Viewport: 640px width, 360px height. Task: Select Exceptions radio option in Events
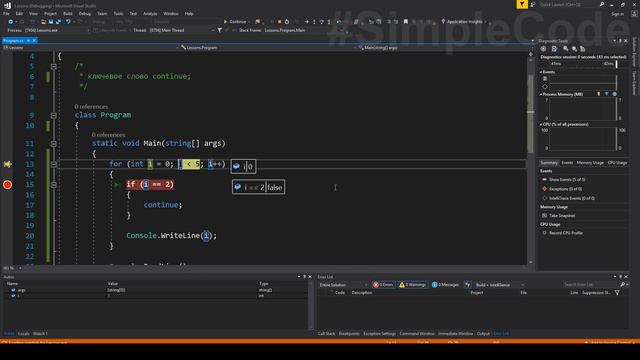(x=544, y=189)
